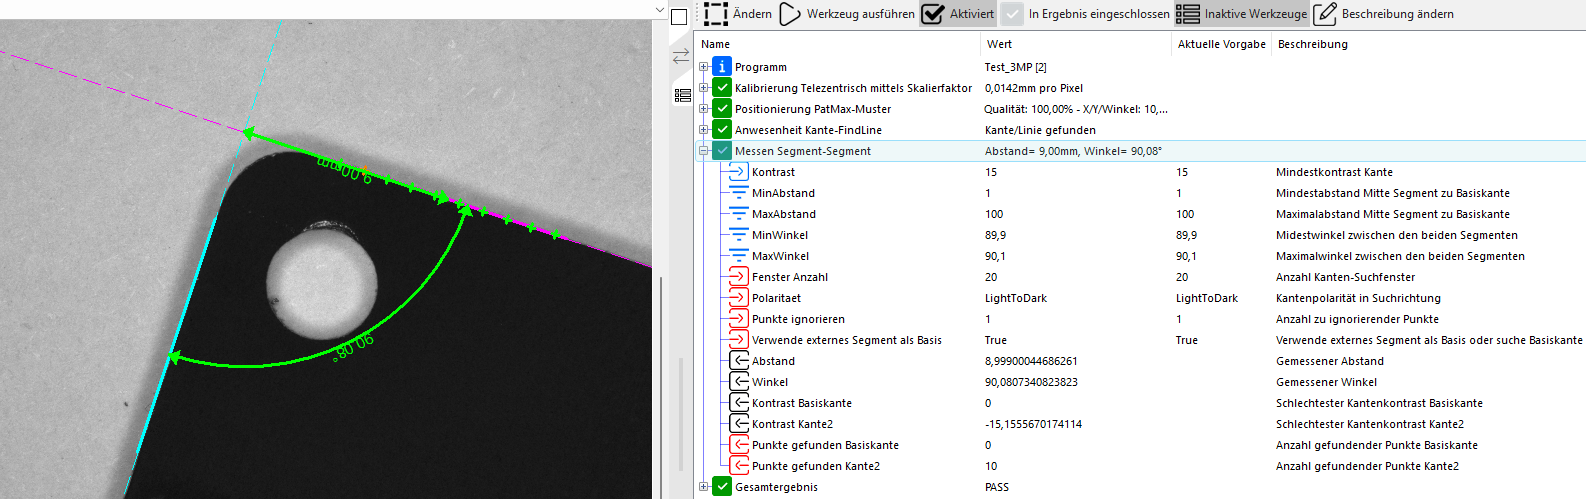This screenshot has height=499, width=1586.
Task: Click the Ändern selection rectangle icon
Action: [715, 14]
